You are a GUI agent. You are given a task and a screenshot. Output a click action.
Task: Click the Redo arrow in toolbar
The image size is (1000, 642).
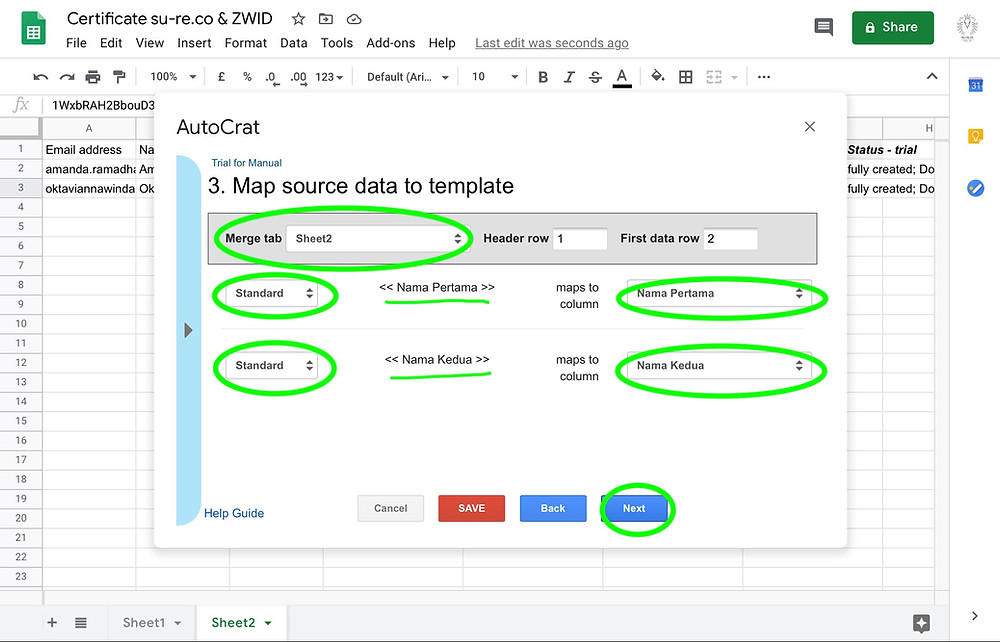pos(67,77)
